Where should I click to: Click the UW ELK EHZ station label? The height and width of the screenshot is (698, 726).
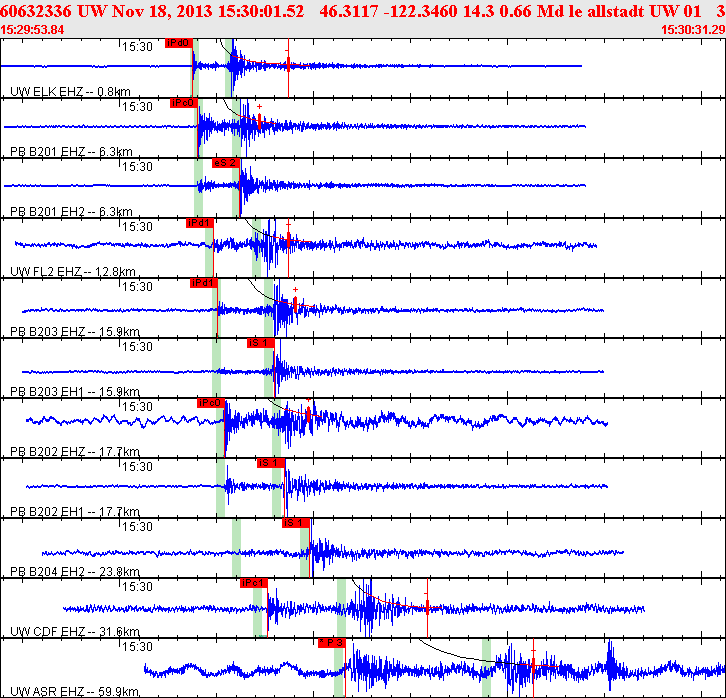[70, 91]
